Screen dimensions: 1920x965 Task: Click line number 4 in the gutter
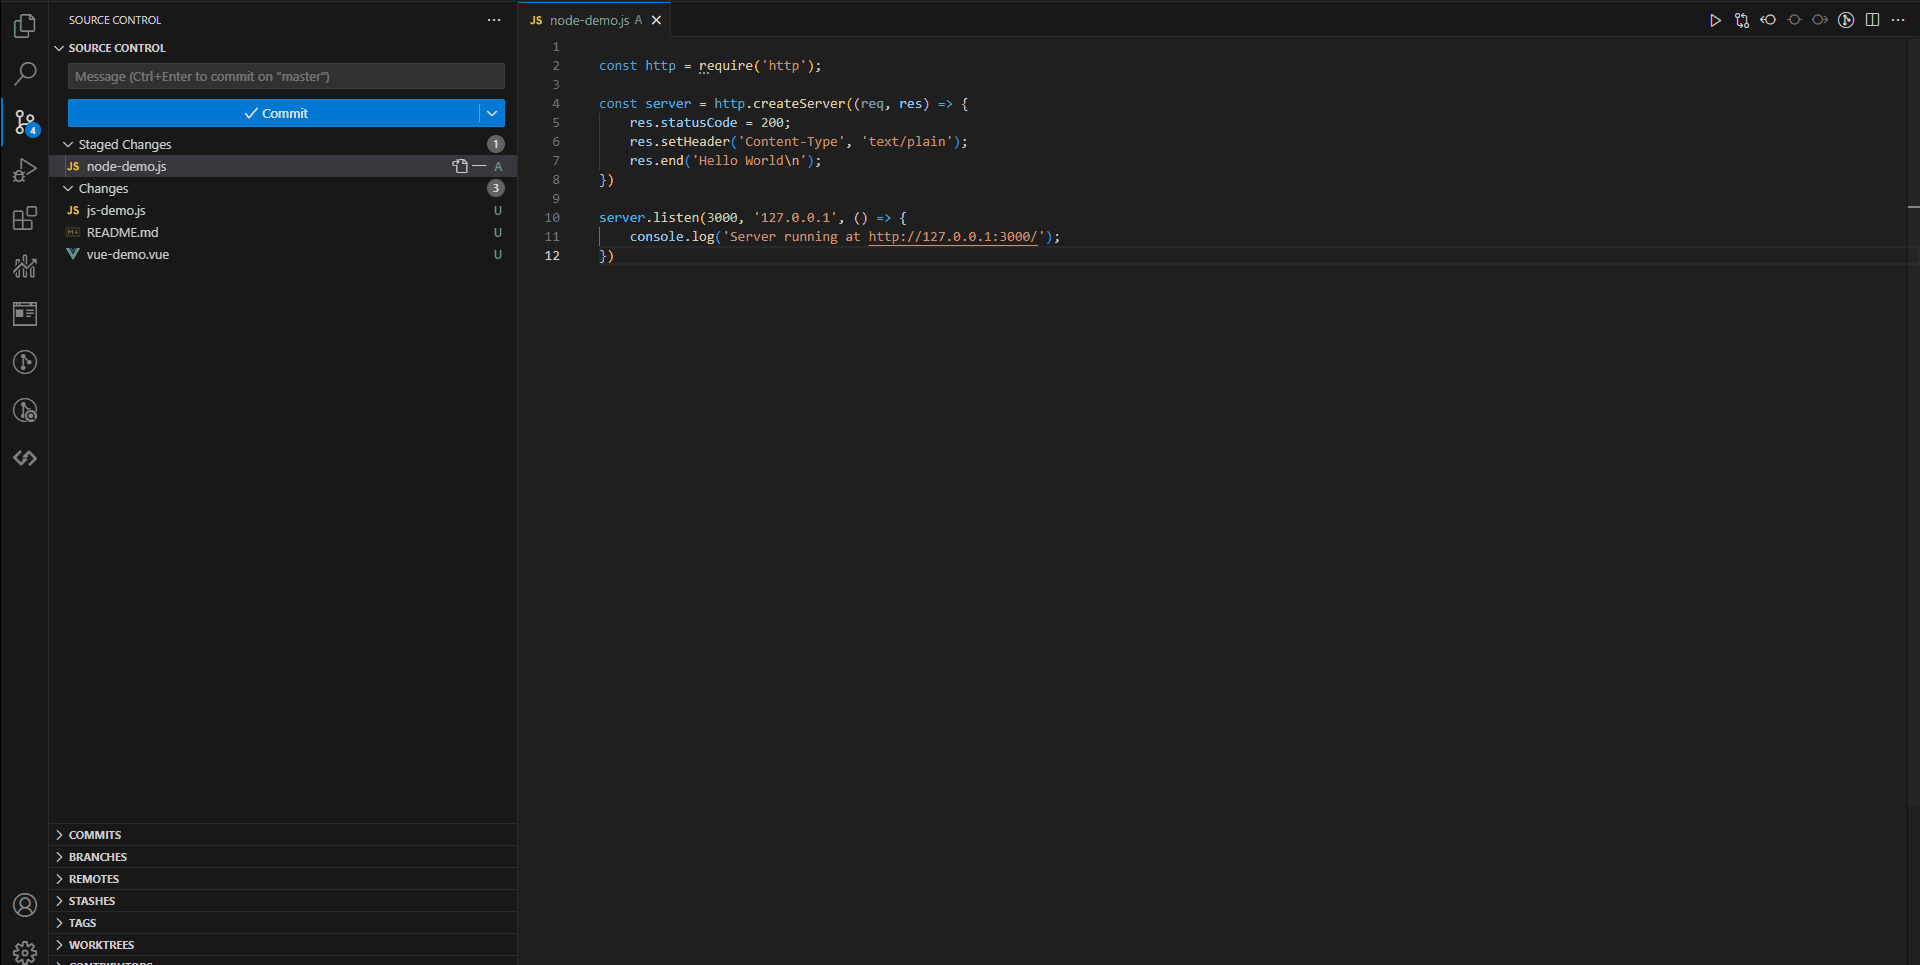coord(556,104)
